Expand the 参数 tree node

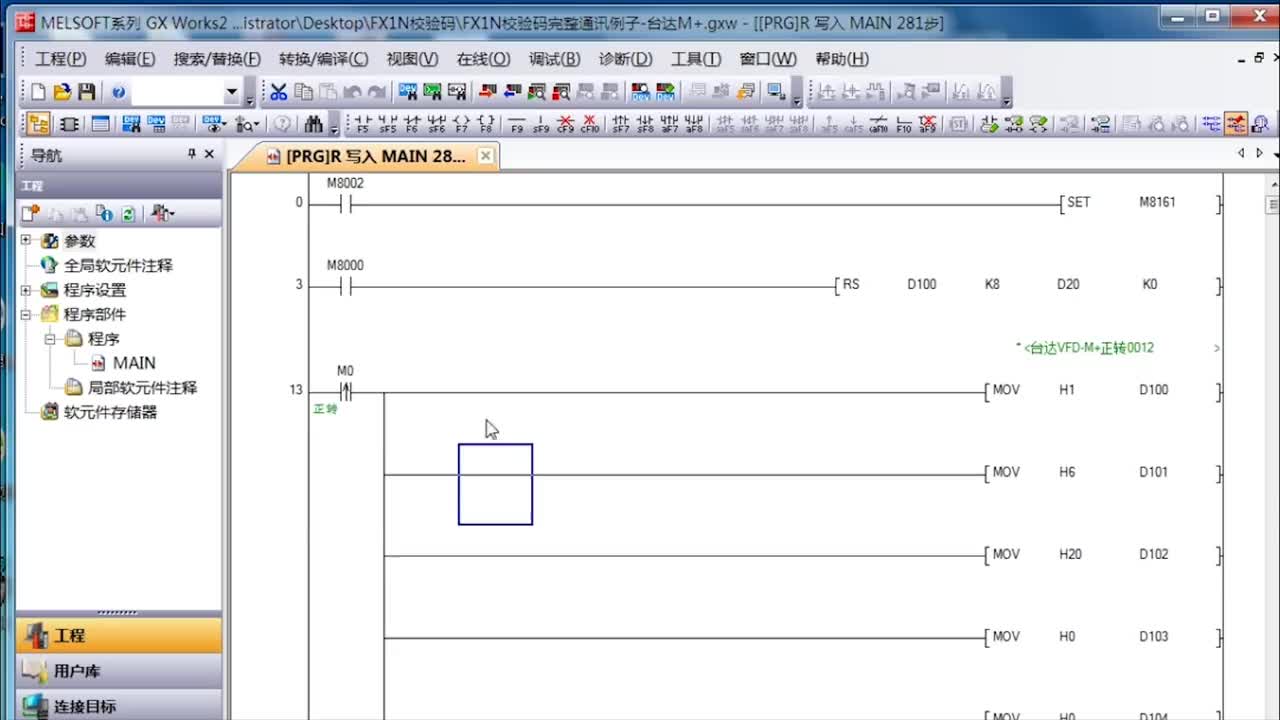click(x=26, y=241)
